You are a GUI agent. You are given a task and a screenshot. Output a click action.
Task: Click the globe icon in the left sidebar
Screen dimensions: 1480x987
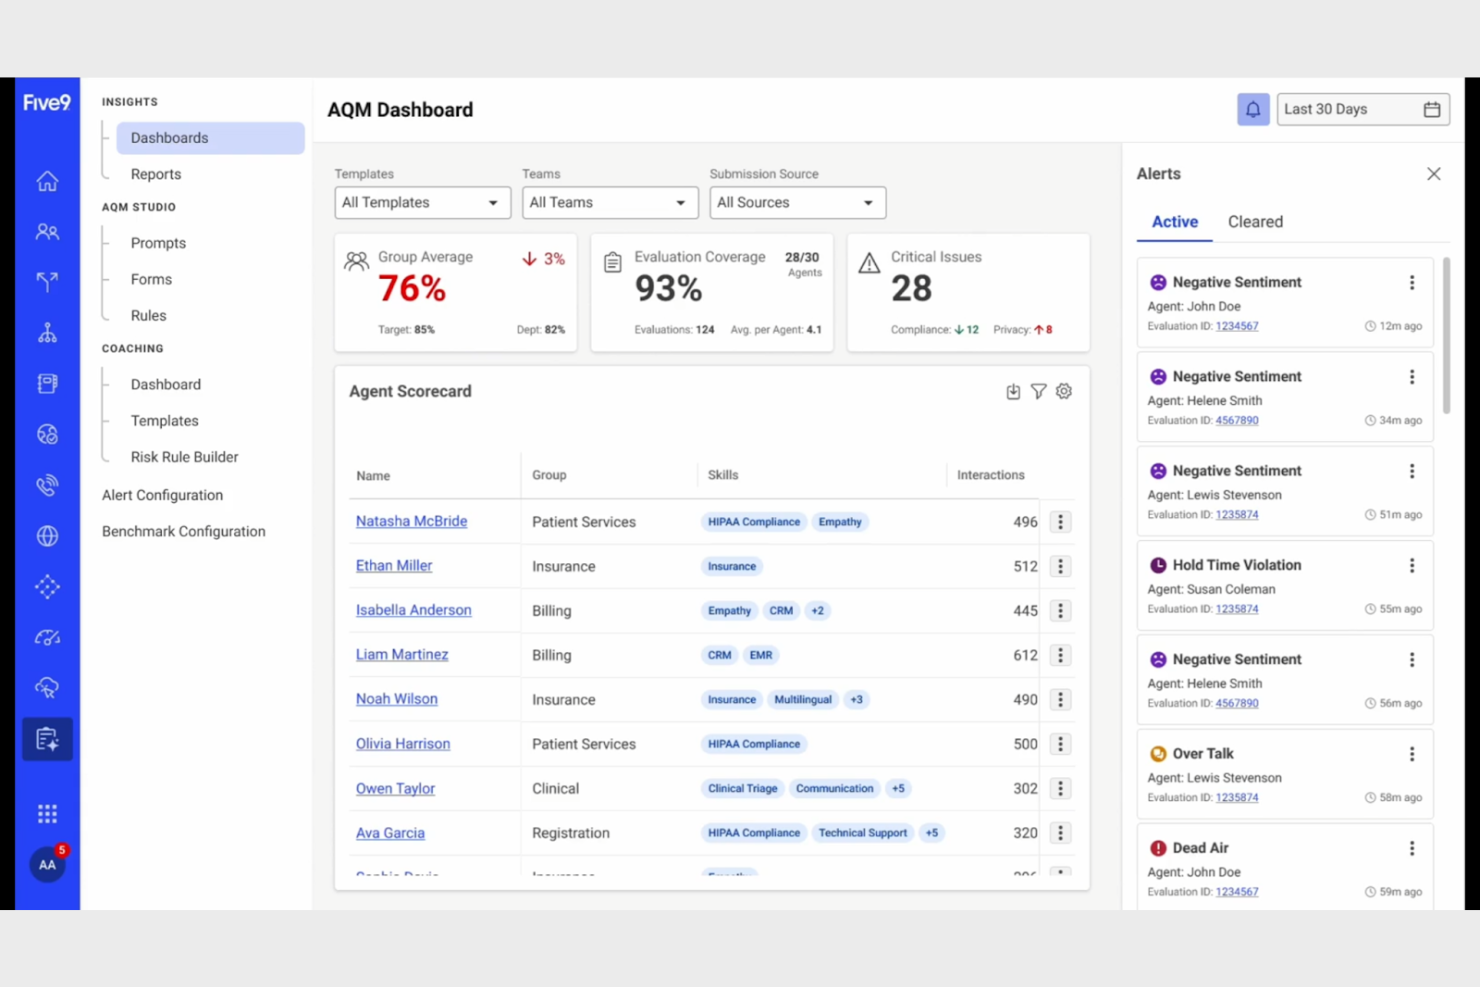click(47, 536)
